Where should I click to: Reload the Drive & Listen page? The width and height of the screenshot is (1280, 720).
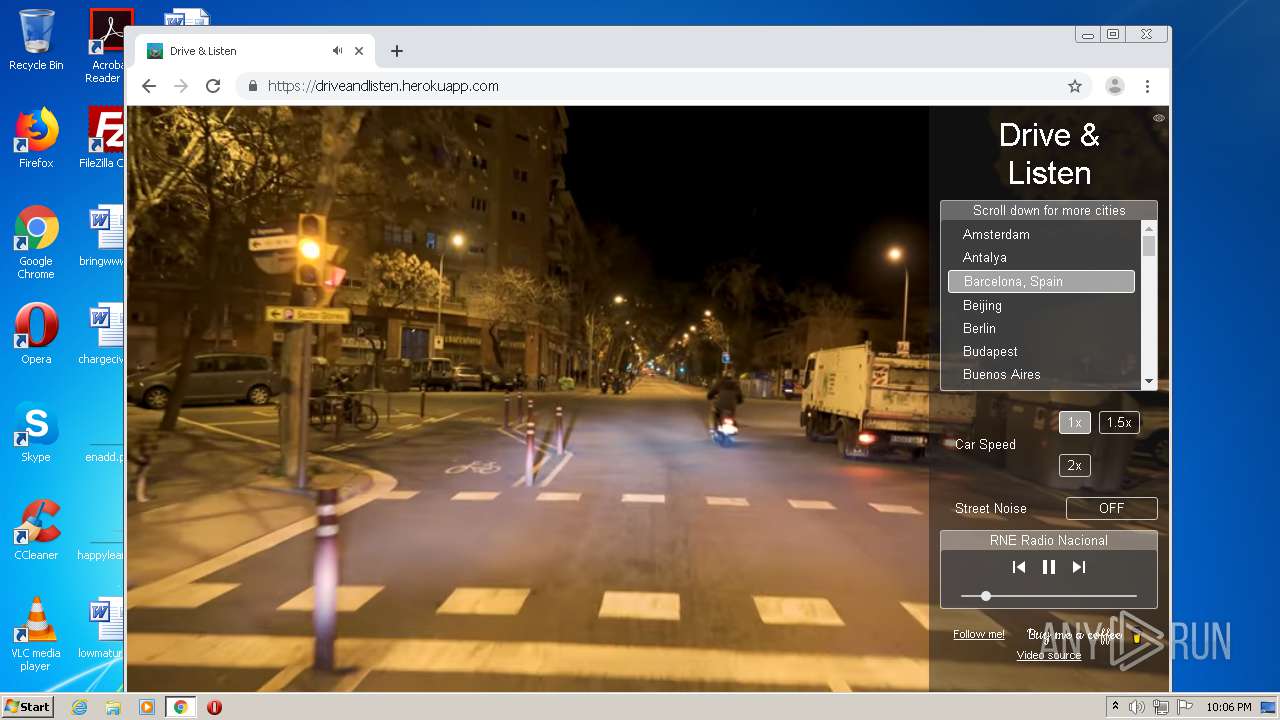(x=213, y=86)
